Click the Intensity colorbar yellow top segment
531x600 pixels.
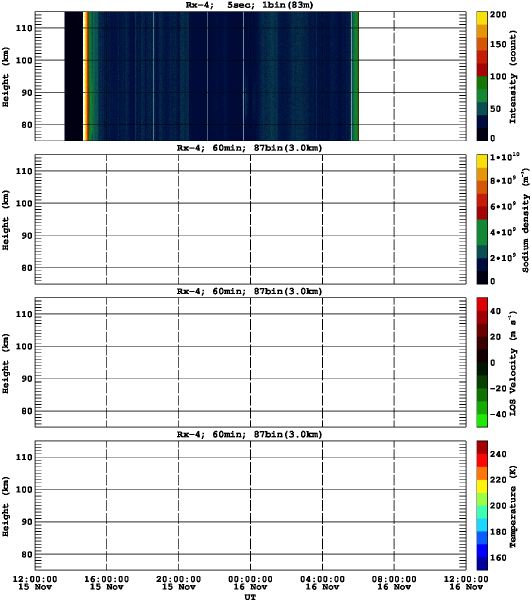pos(482,18)
